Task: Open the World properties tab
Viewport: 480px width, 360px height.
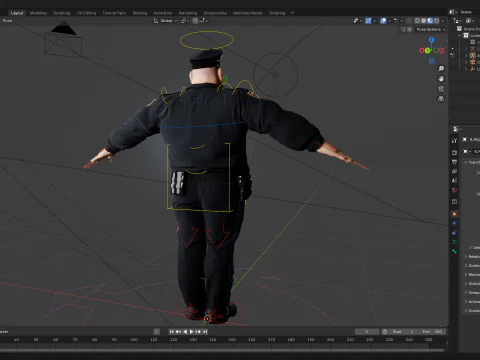Action: click(454, 190)
